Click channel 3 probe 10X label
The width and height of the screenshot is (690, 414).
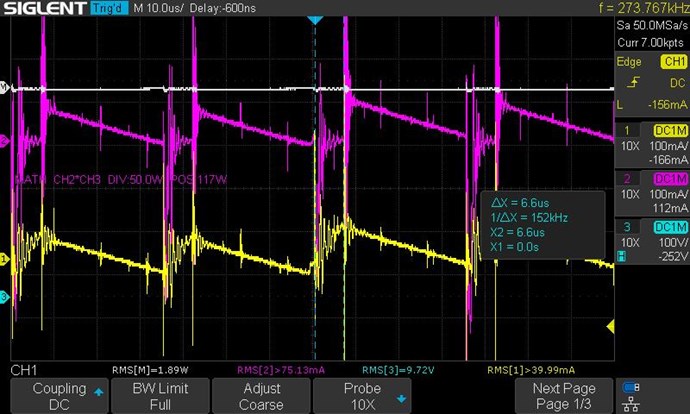click(x=630, y=242)
